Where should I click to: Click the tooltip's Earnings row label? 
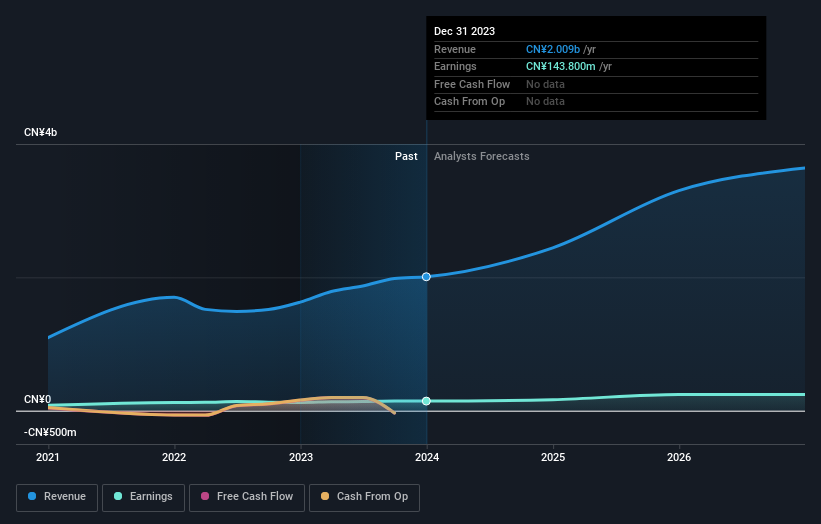point(455,66)
